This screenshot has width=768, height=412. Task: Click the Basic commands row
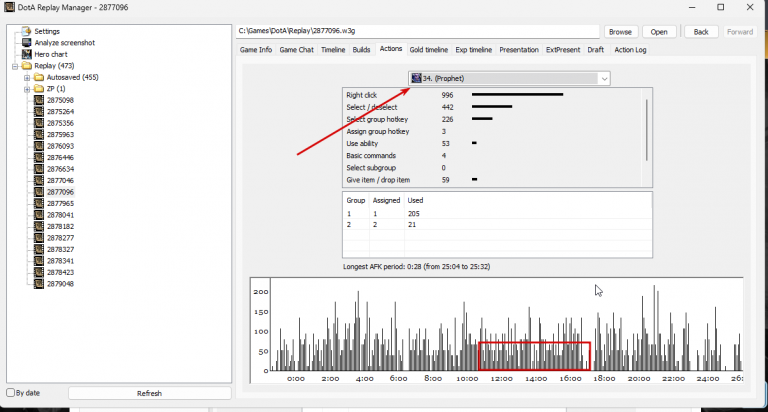tap(492, 155)
